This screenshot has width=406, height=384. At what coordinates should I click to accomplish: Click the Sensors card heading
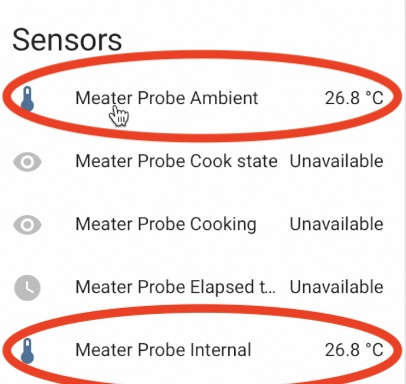pos(67,40)
